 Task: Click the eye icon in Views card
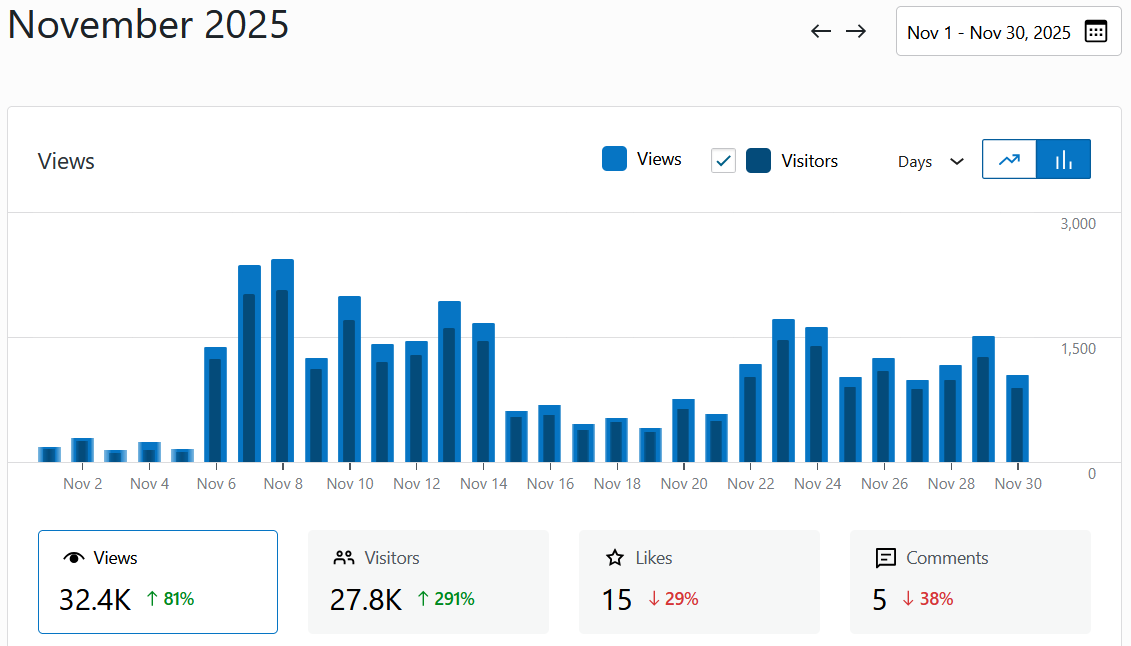[72, 558]
